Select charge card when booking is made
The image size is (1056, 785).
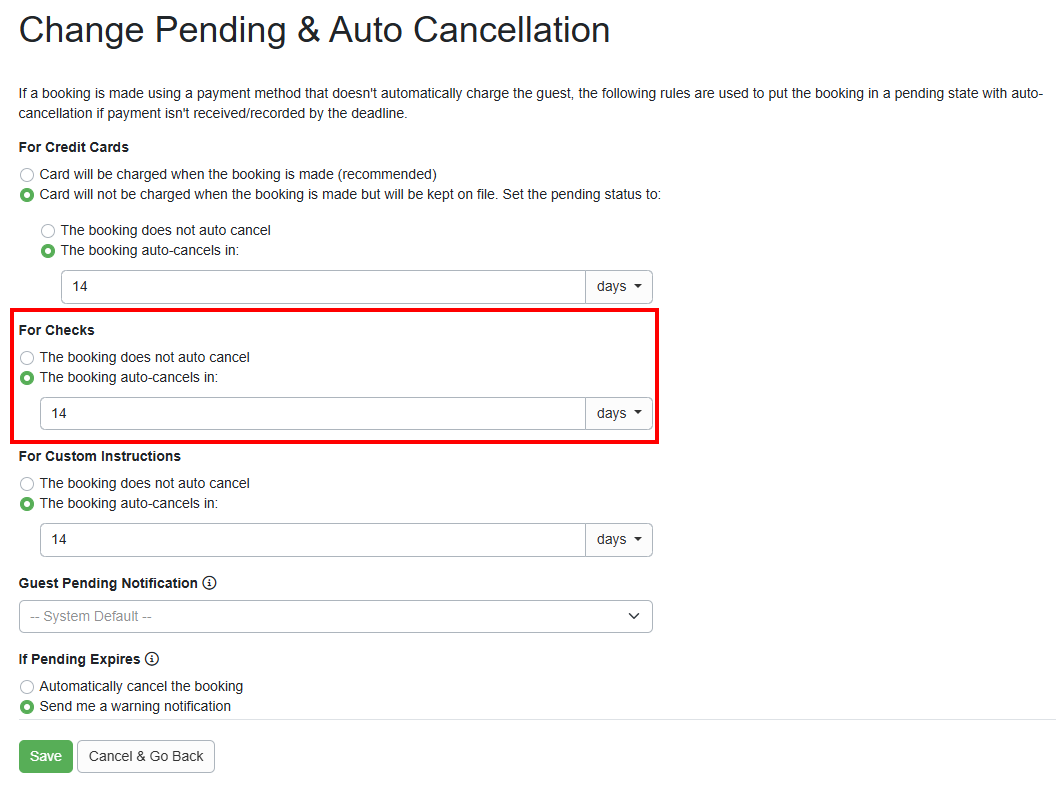(x=26, y=174)
